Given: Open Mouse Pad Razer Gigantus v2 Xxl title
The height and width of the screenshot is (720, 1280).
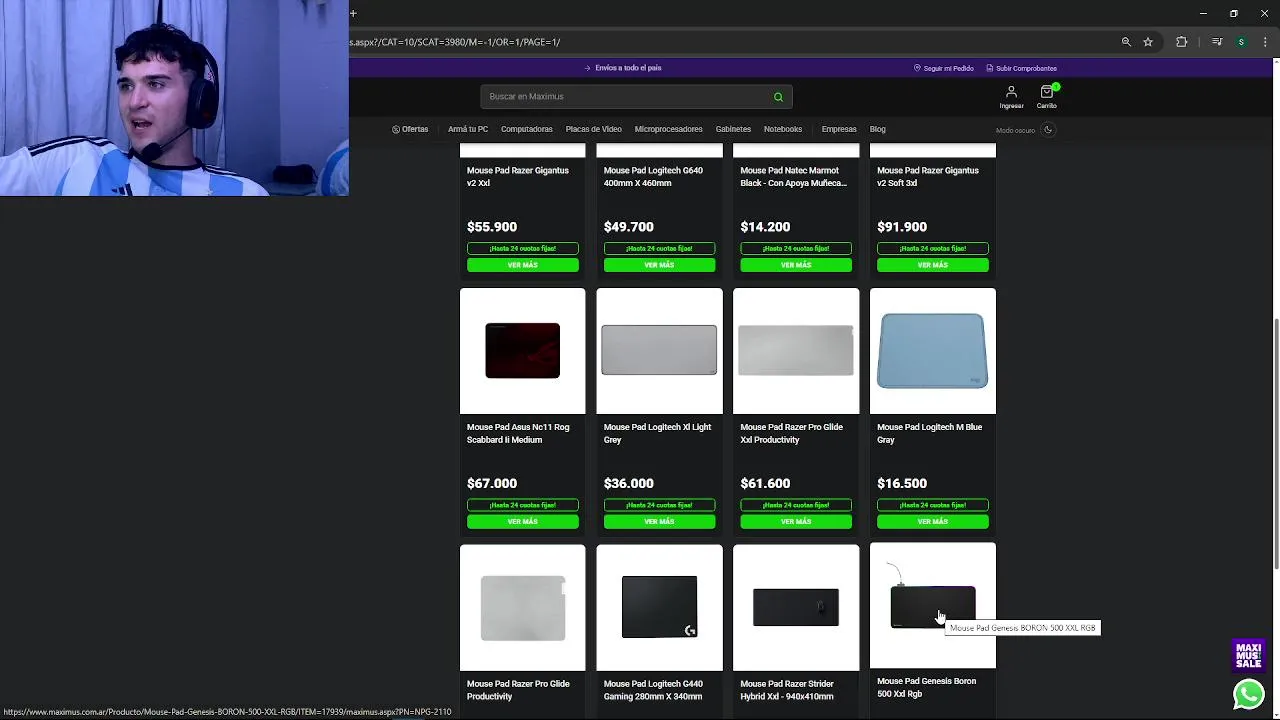Looking at the screenshot, I should tap(518, 177).
